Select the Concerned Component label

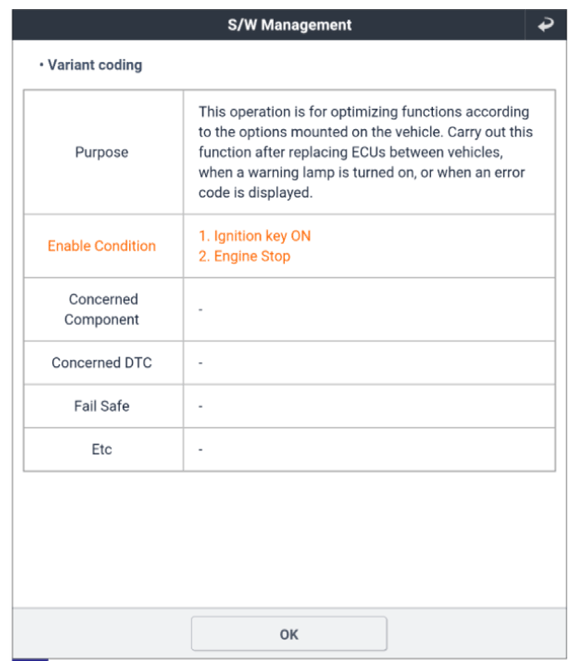[102, 309]
